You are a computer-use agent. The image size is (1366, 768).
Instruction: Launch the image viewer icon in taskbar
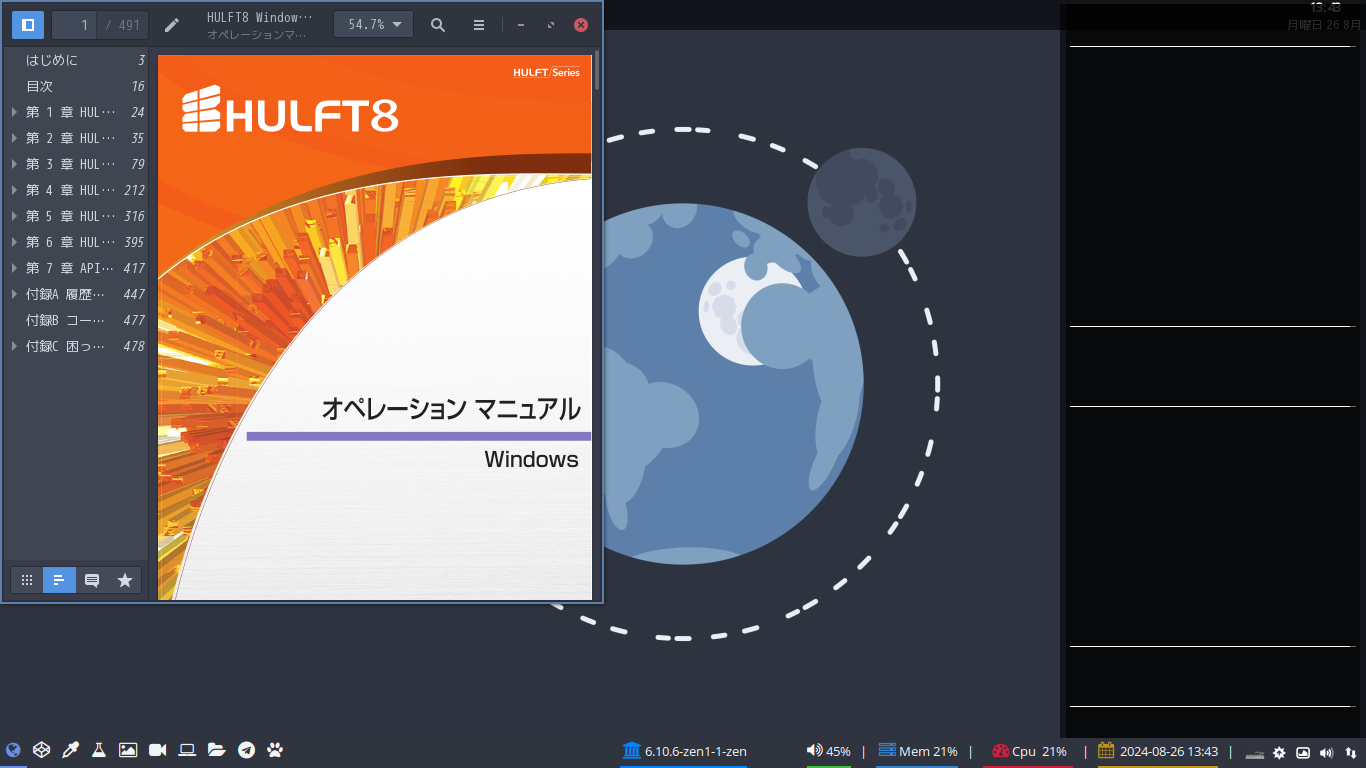click(128, 750)
